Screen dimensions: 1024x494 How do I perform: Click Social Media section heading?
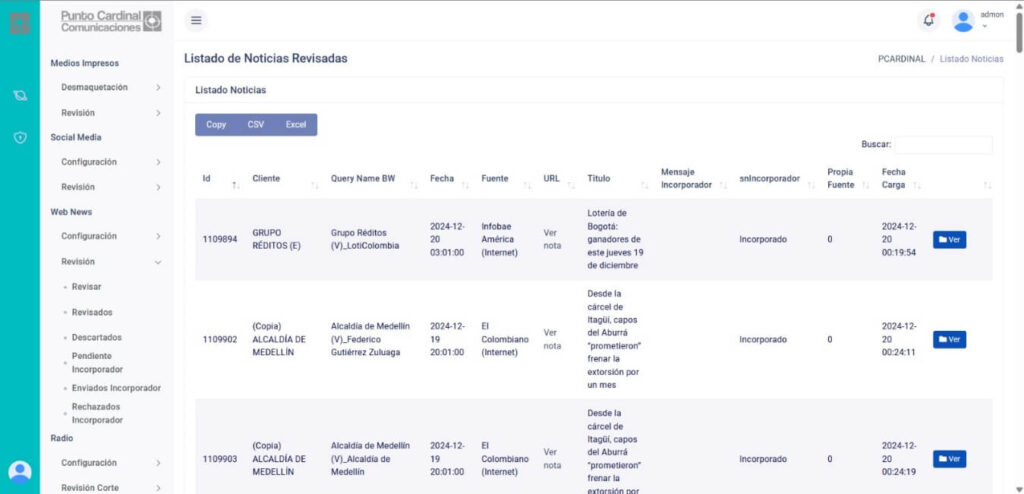(76, 137)
